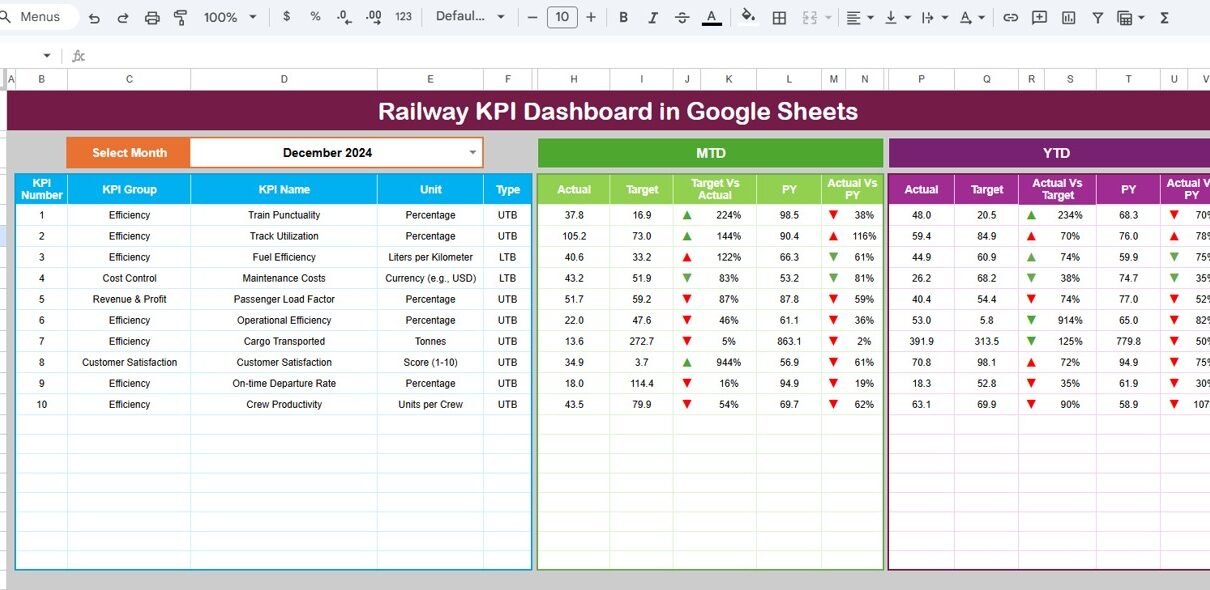Click the Print icon

[152, 18]
